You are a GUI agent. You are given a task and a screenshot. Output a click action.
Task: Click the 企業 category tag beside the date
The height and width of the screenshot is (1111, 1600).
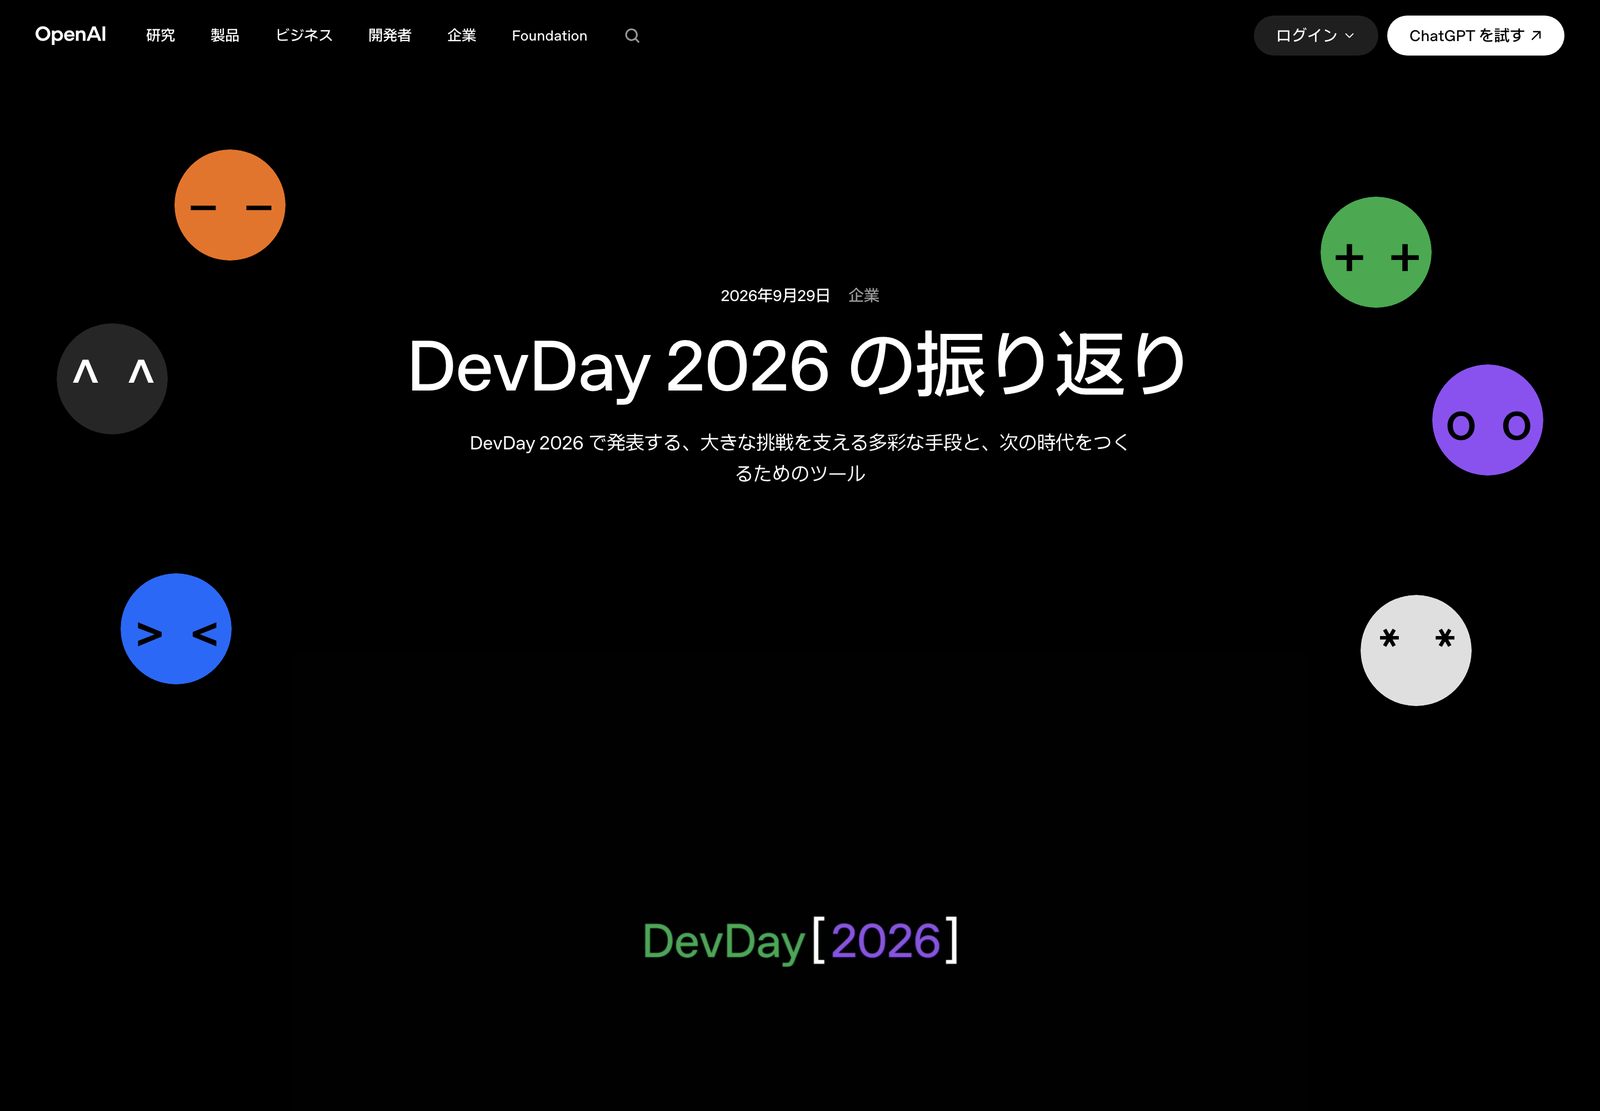coord(864,296)
